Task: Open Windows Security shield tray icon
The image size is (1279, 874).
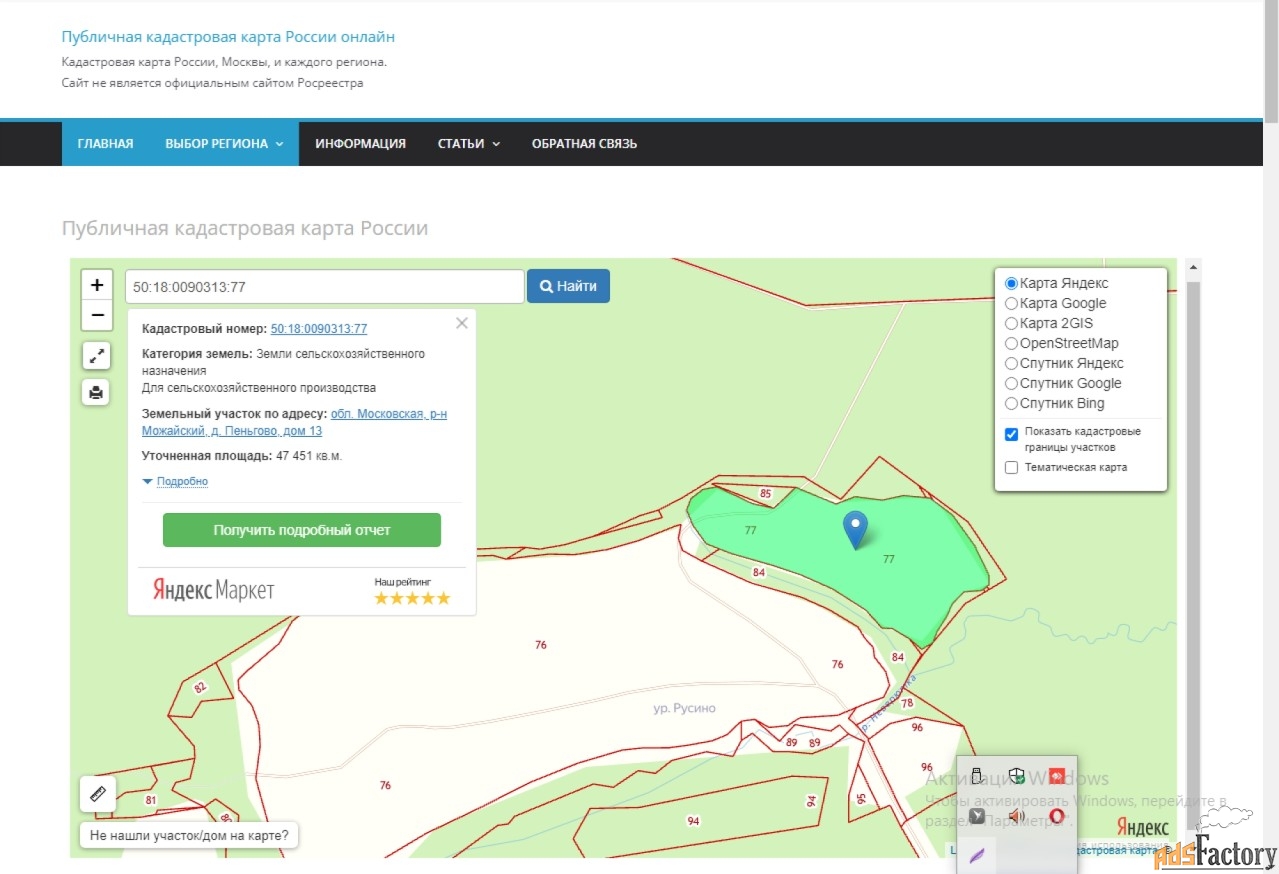Action: click(1016, 775)
